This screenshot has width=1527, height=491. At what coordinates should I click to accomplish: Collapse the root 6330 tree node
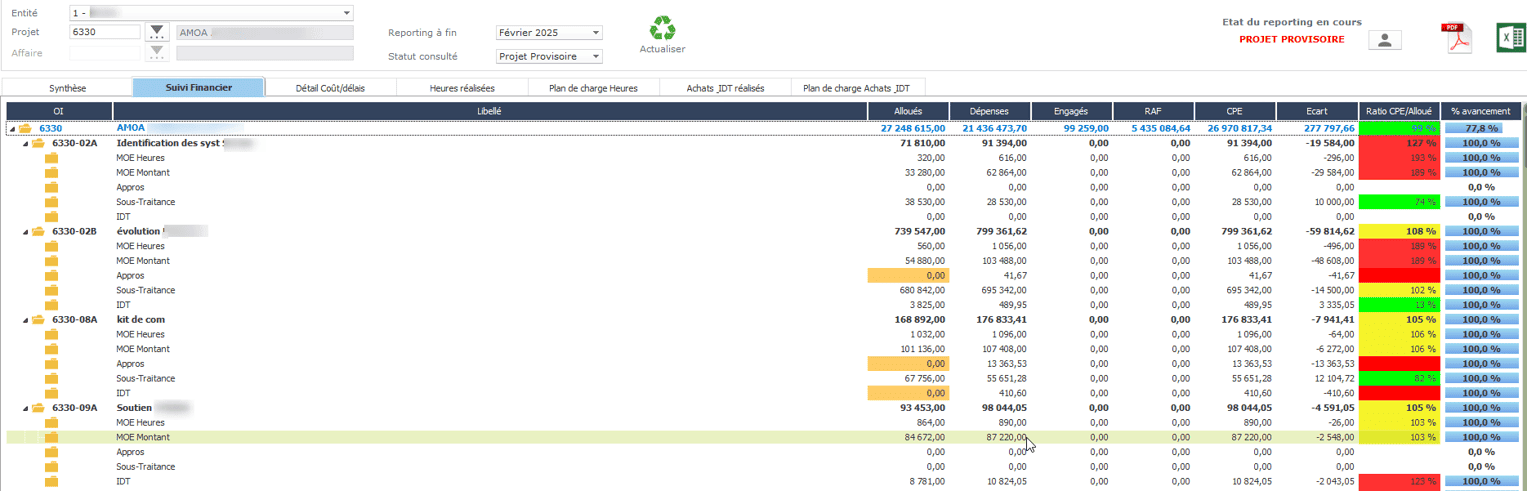click(x=12, y=129)
